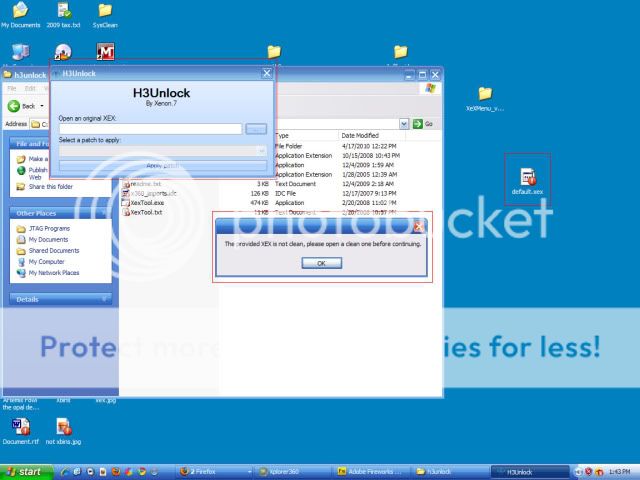The image size is (640, 480).
Task: Open the 2009 tax.txt desktop file
Action: [63, 11]
